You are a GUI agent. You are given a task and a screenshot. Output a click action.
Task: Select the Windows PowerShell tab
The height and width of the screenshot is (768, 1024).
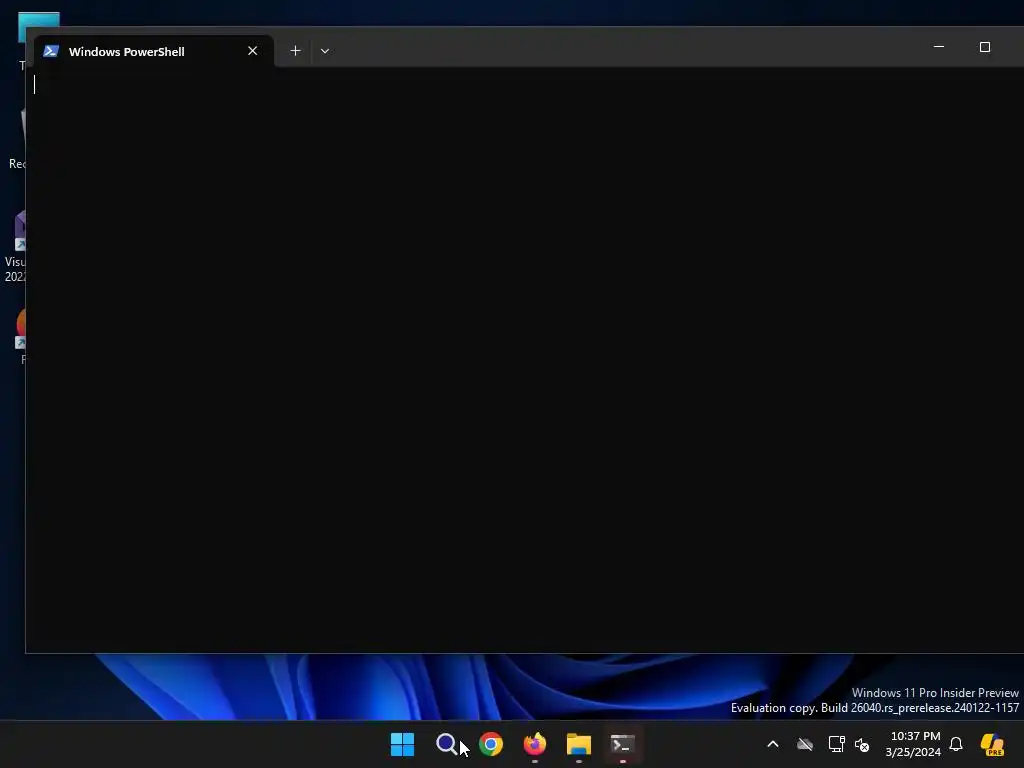(x=153, y=51)
